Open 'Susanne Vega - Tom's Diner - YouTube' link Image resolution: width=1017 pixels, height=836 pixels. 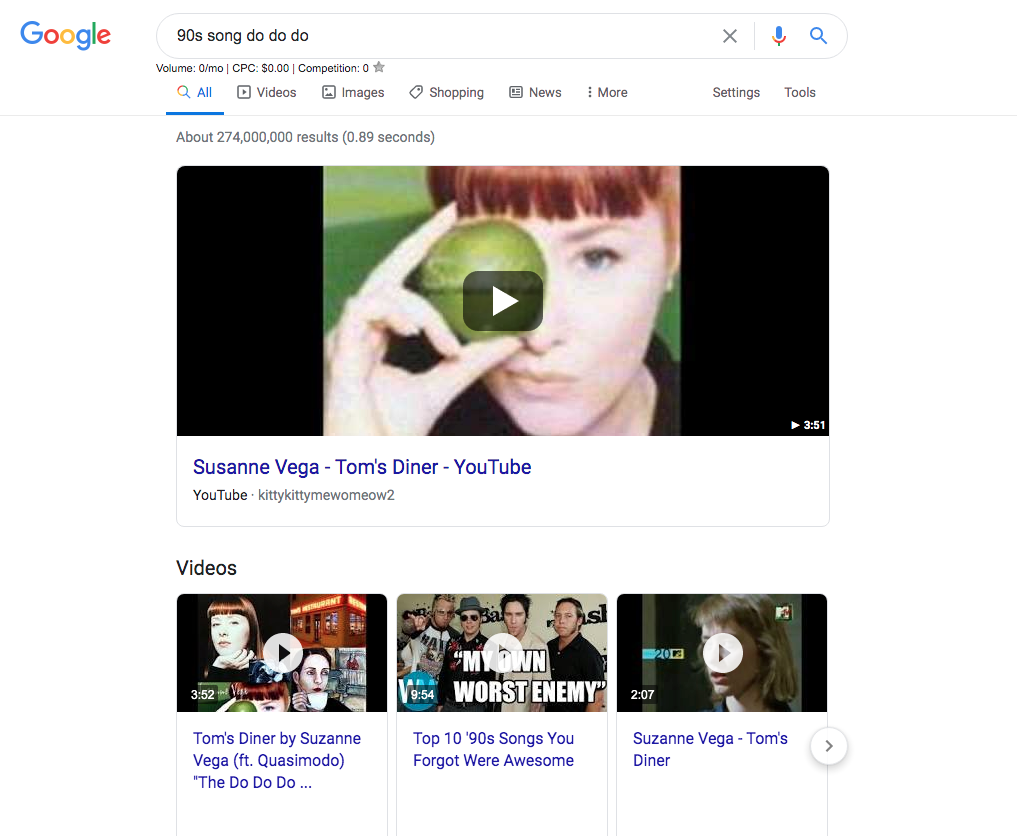click(362, 467)
